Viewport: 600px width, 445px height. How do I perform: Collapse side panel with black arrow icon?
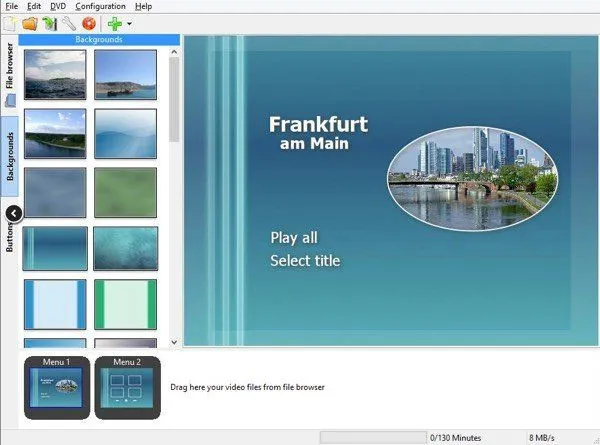pyautogui.click(x=14, y=212)
